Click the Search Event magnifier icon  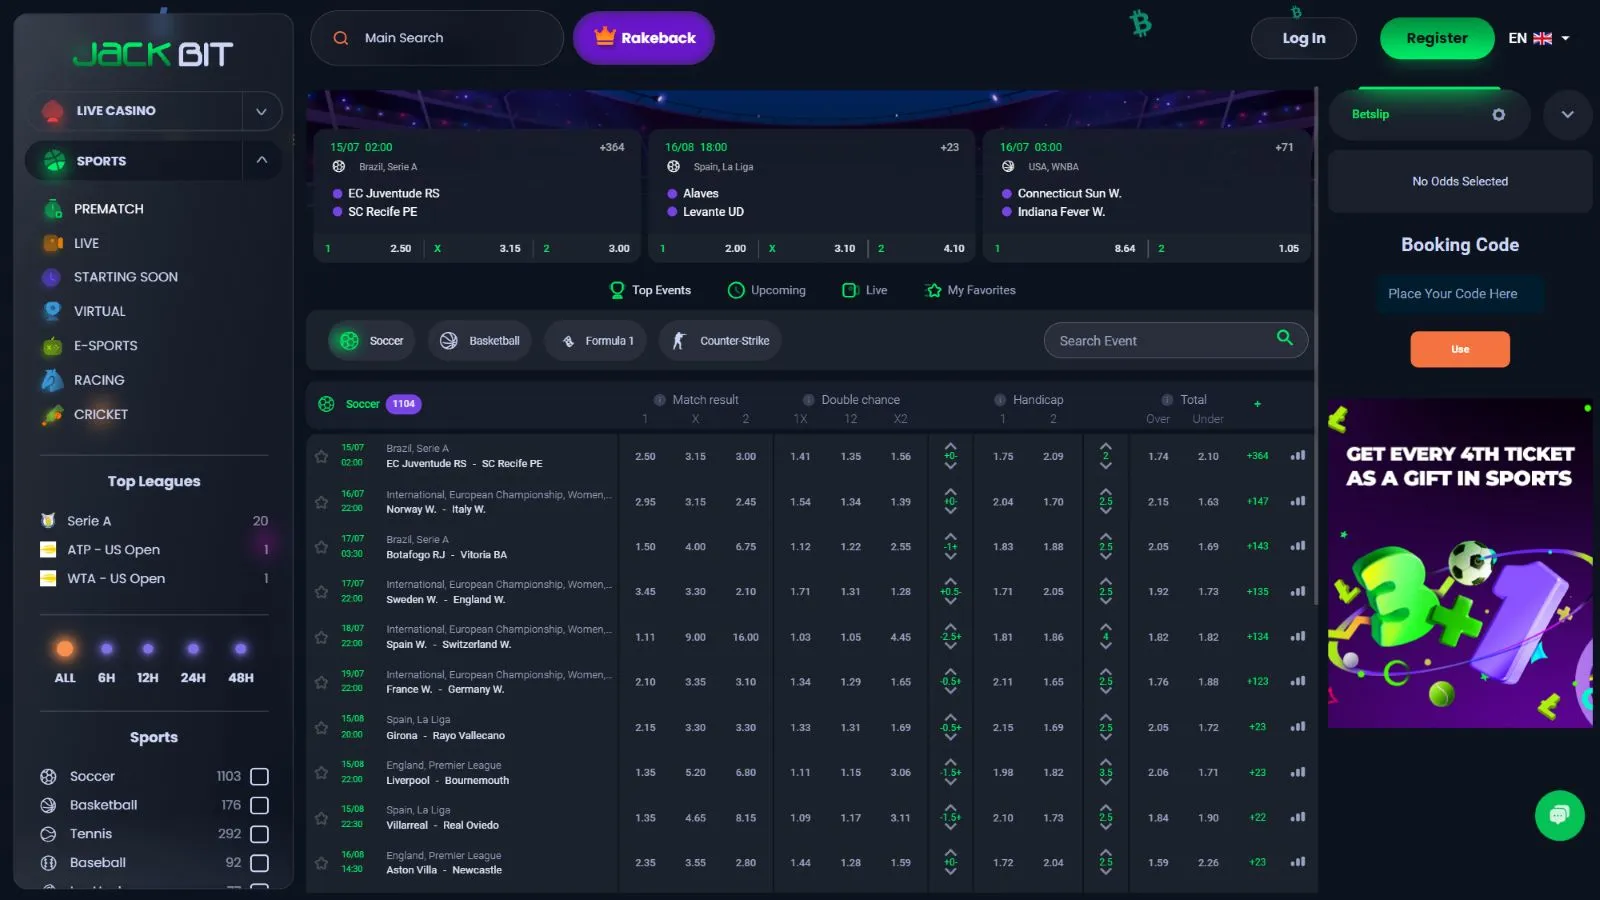click(1284, 339)
